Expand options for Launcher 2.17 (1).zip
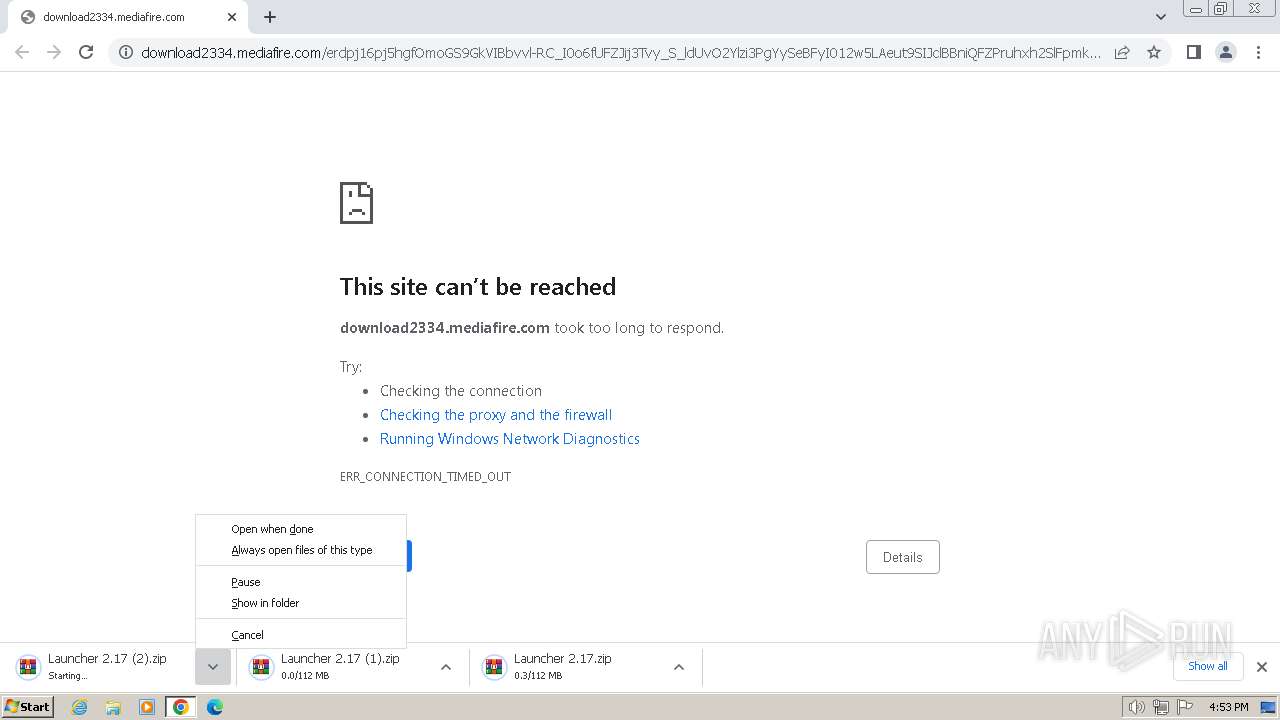 pyautogui.click(x=446, y=667)
